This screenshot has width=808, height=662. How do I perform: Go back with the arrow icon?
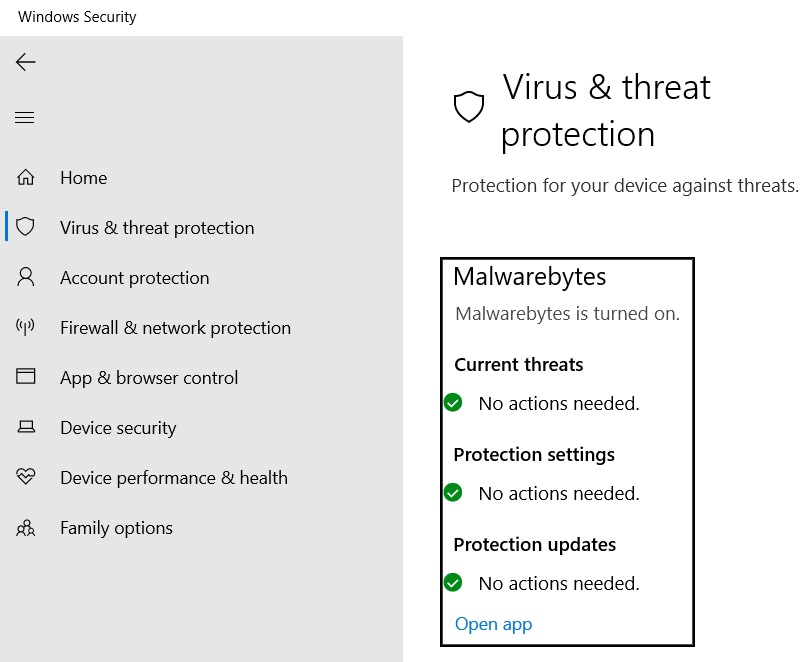(25, 62)
